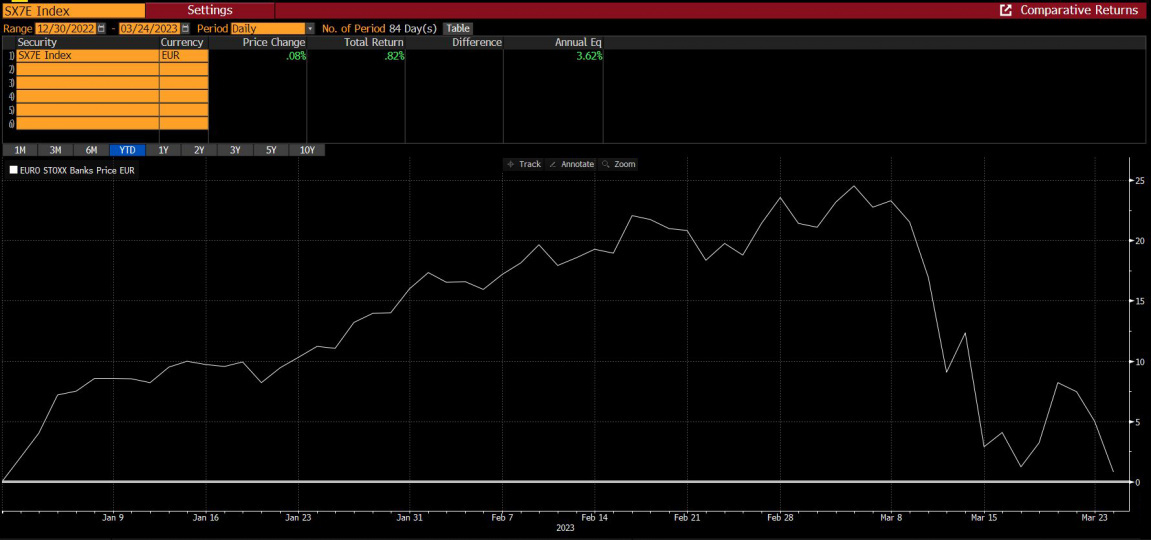Click the Jan 31 x-axis date label
1151x540 pixels.
pos(410,517)
